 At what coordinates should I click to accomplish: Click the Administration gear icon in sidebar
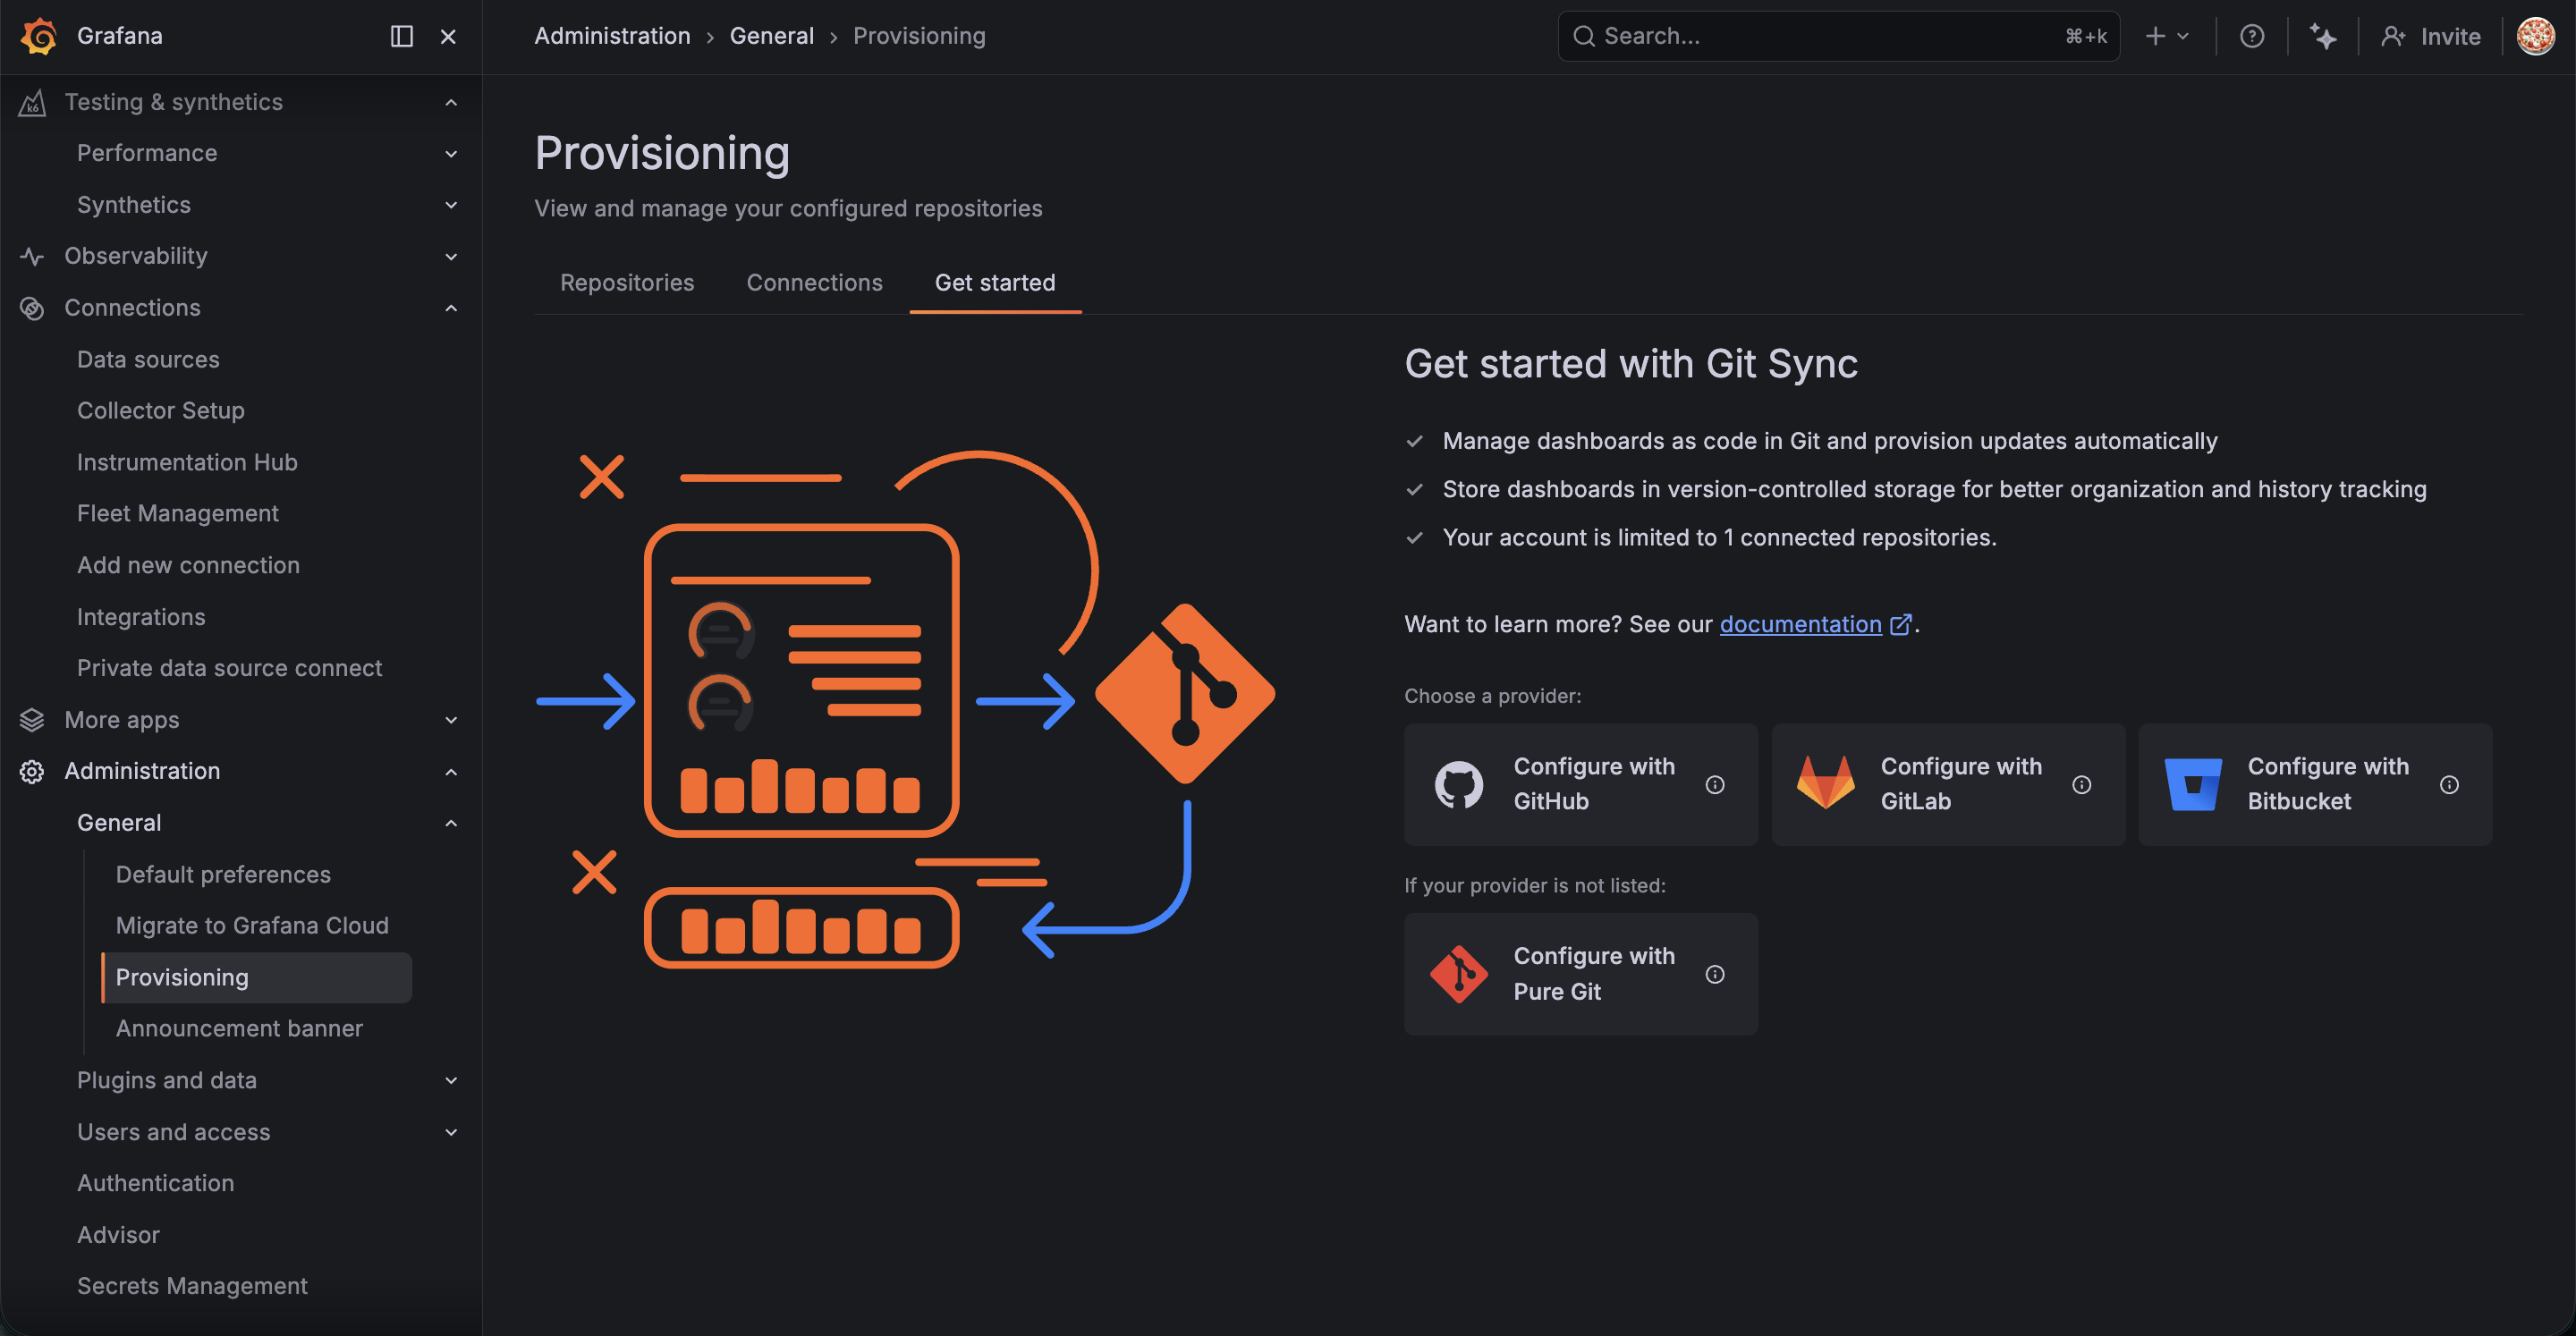click(32, 771)
